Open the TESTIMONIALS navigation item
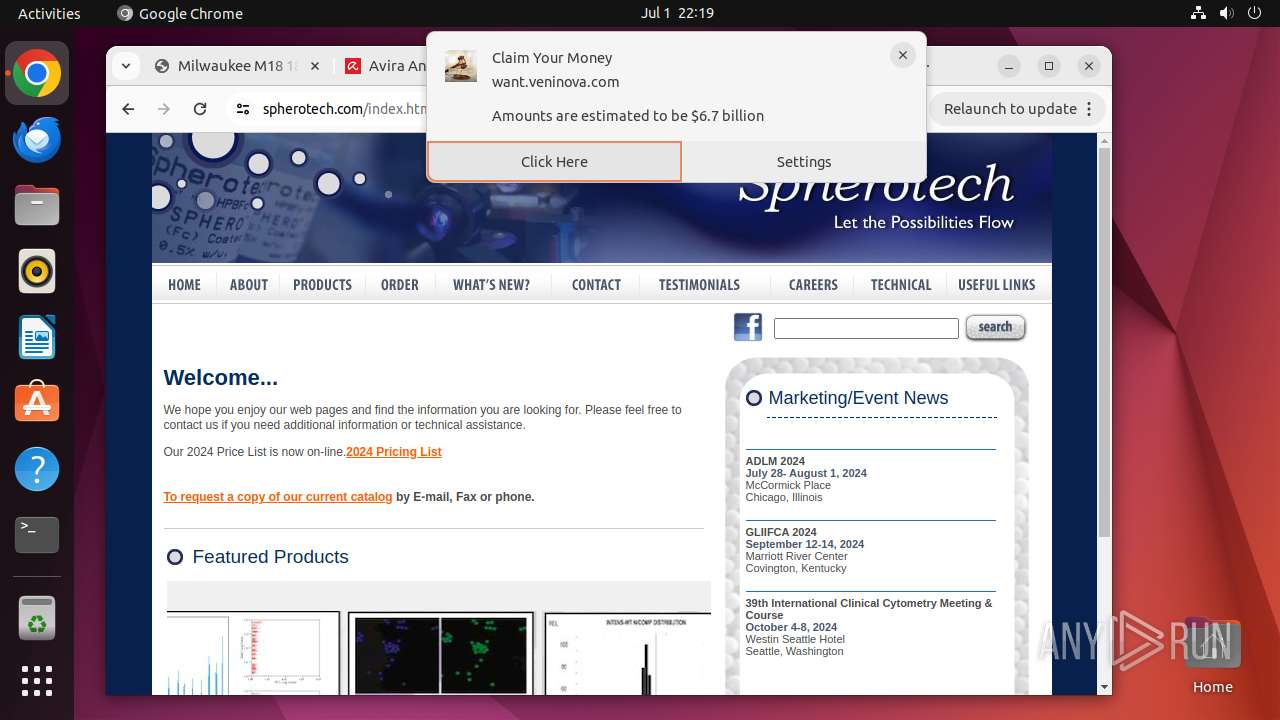Screen dimensions: 1280x720 click(x=699, y=285)
